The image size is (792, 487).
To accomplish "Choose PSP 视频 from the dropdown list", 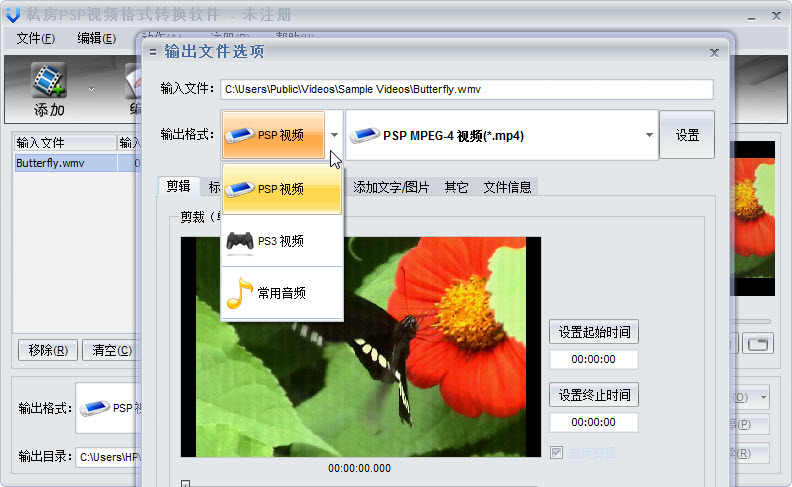I will pos(282,189).
